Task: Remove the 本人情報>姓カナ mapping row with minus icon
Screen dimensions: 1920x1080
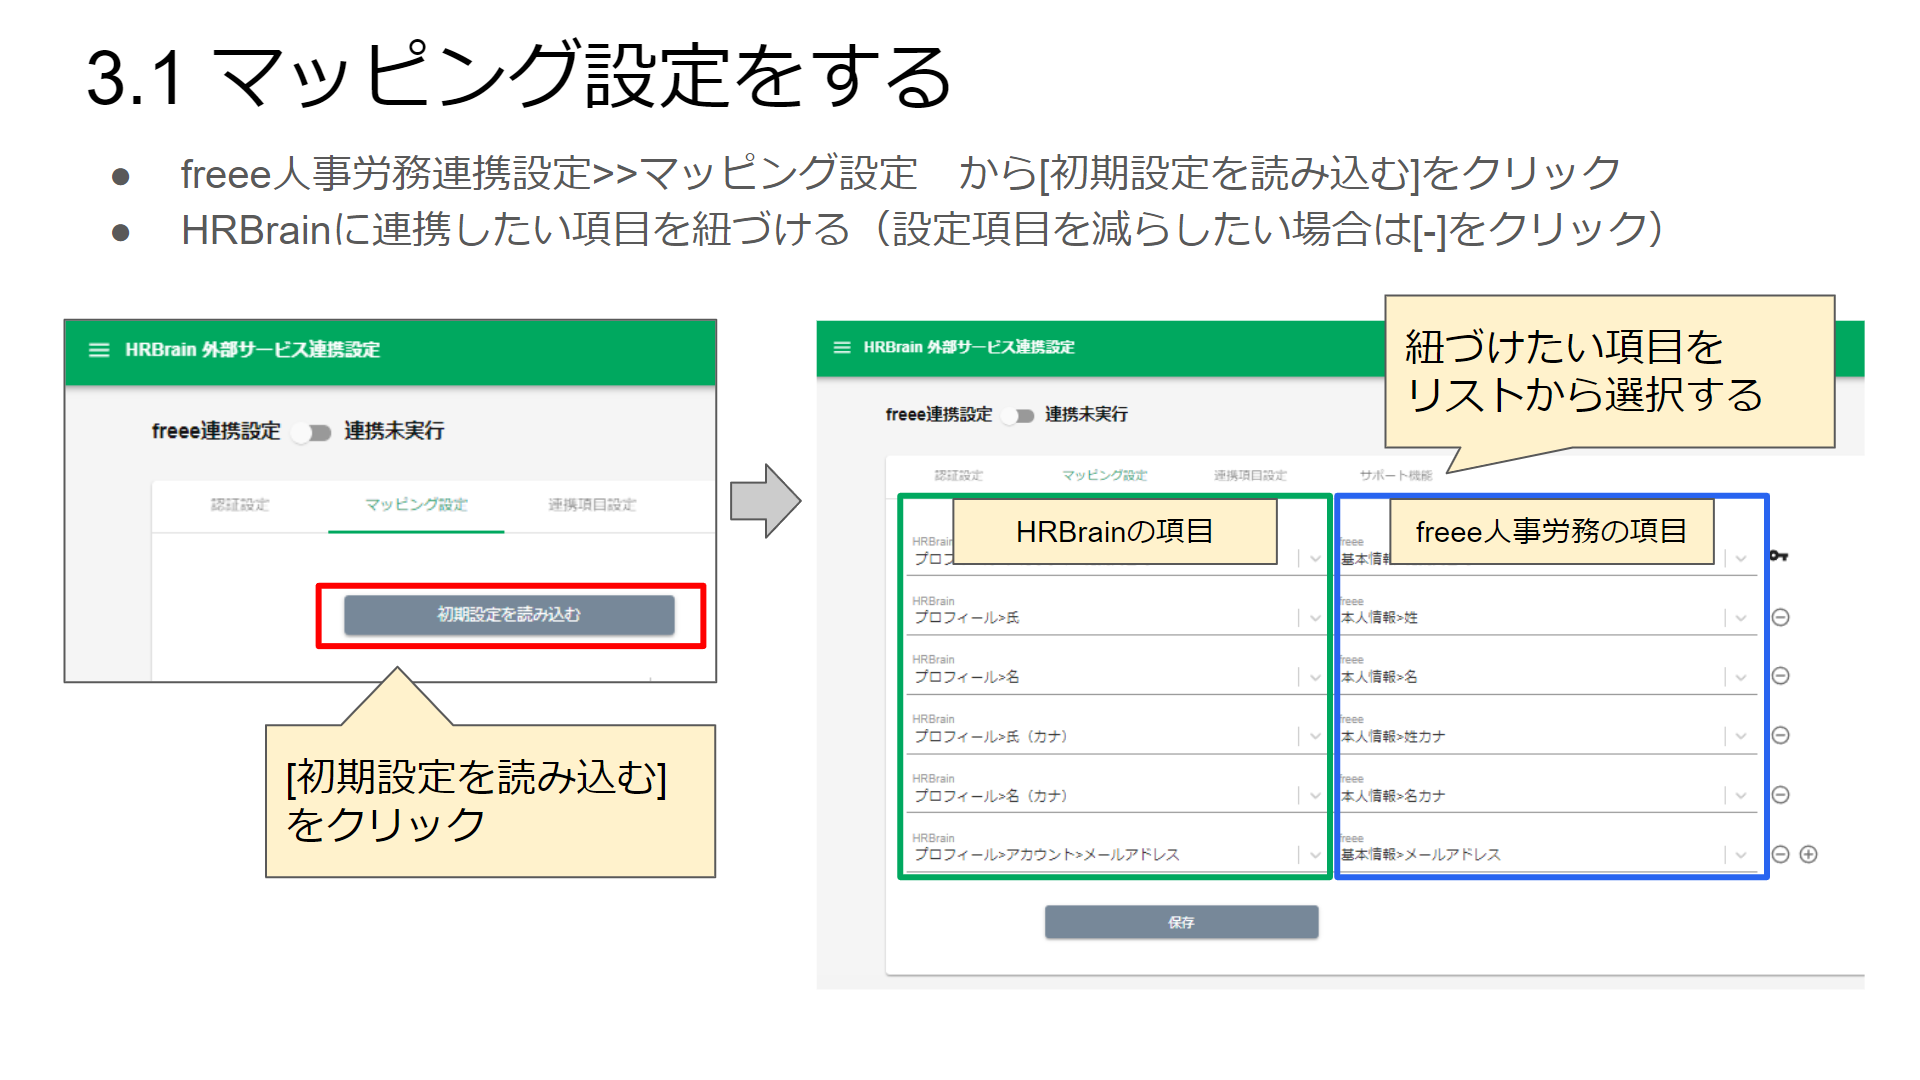Action: (1780, 735)
